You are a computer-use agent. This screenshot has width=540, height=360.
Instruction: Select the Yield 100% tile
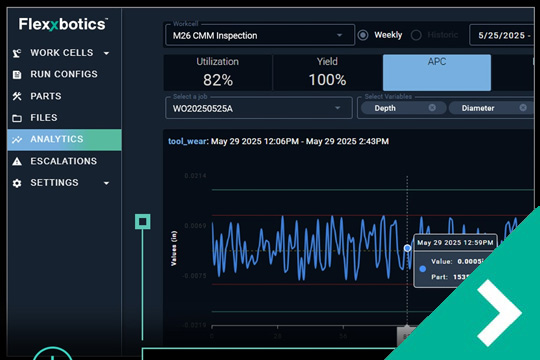(x=327, y=73)
